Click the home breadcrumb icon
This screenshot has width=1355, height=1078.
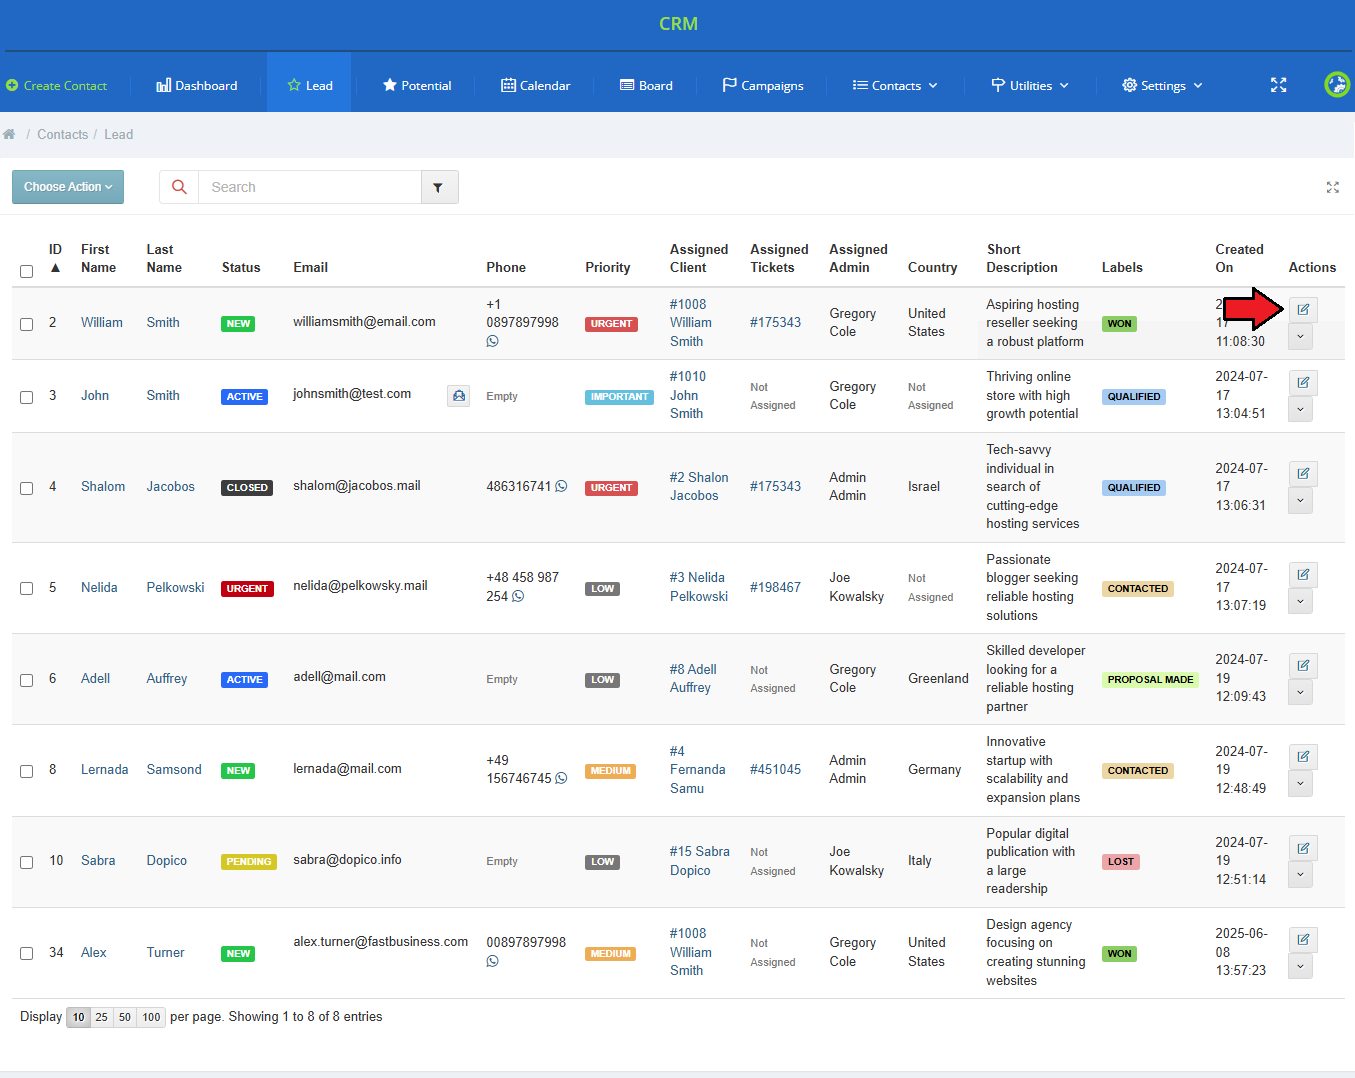coord(9,134)
